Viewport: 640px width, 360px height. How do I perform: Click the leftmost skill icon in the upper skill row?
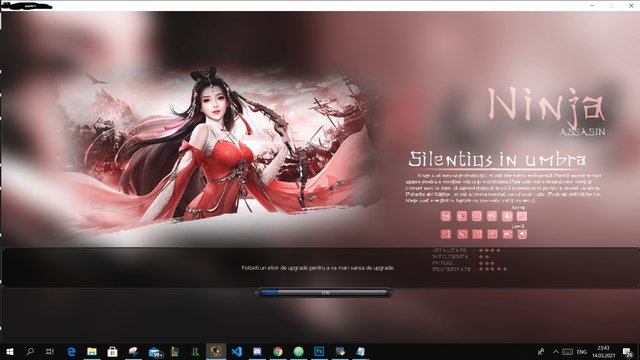point(446,216)
